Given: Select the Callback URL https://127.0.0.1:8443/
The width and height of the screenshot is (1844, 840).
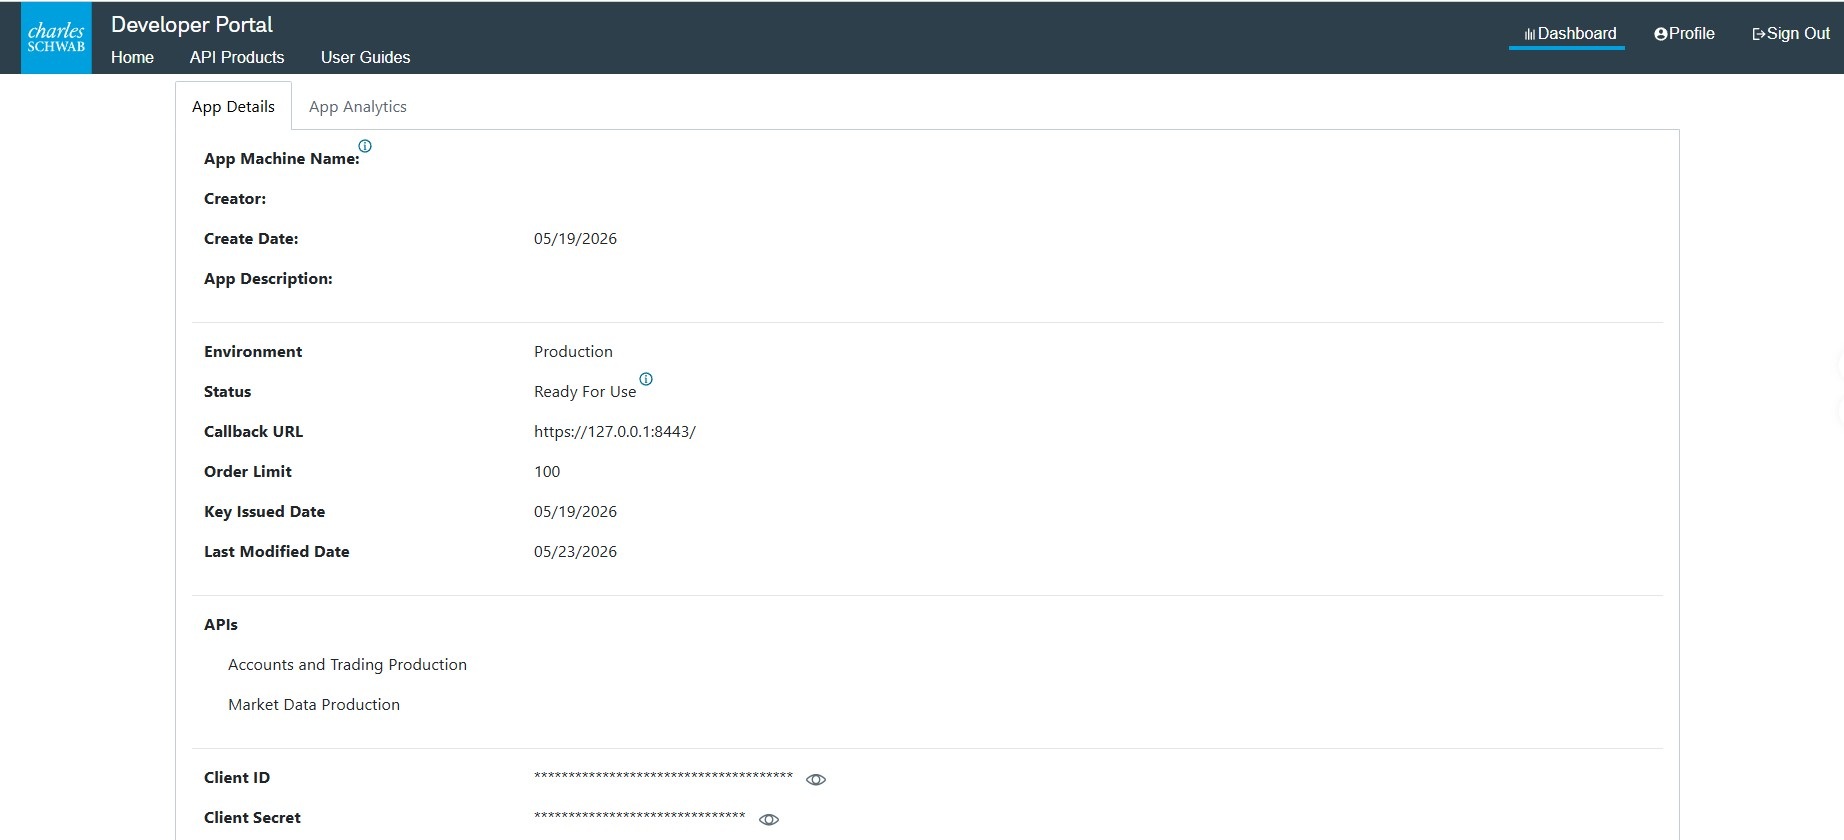Looking at the screenshot, I should click(615, 432).
